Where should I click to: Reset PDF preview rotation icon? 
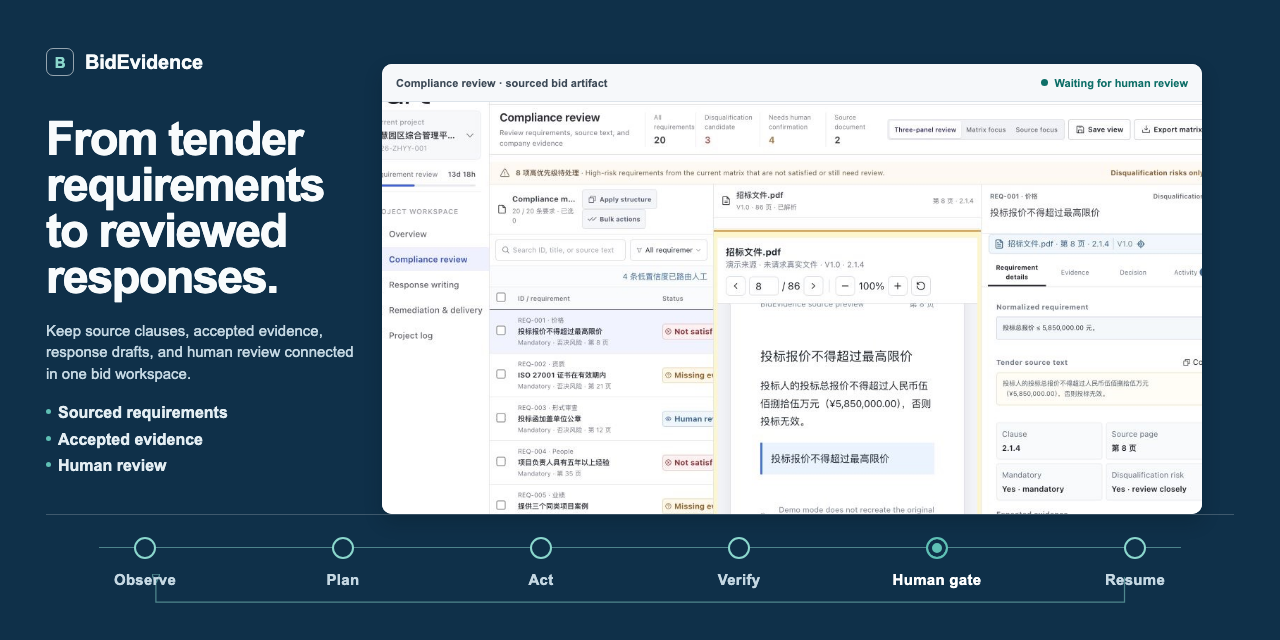921,286
